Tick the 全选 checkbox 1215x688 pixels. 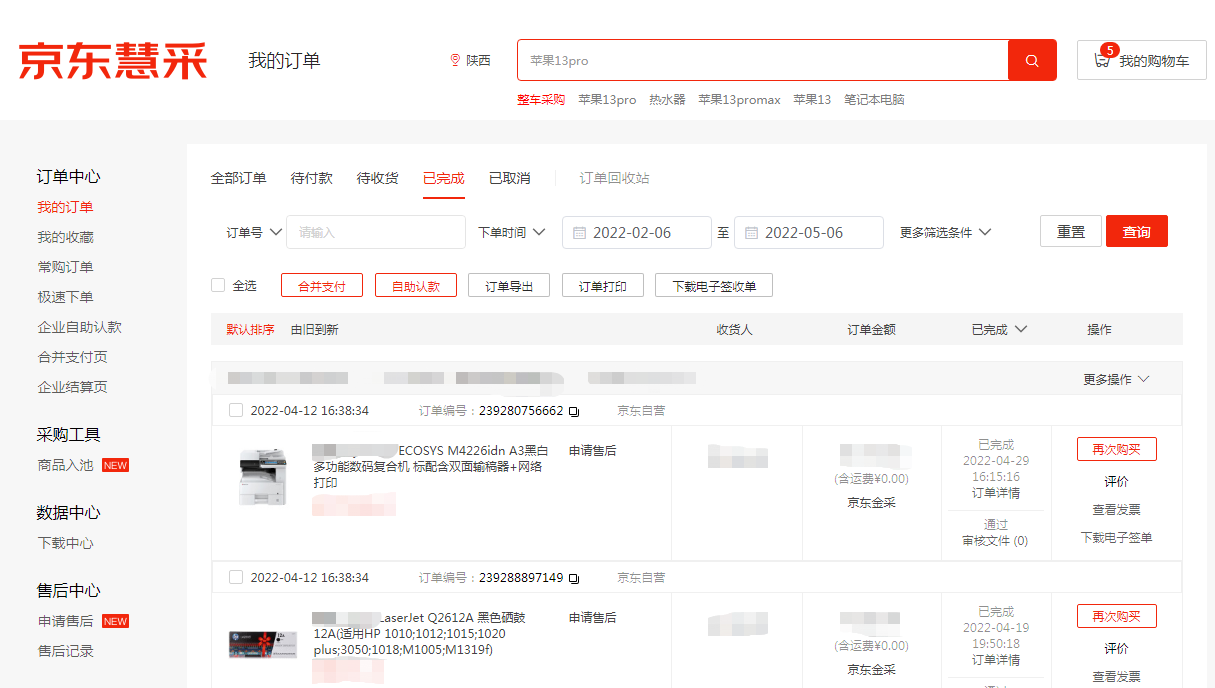218,285
